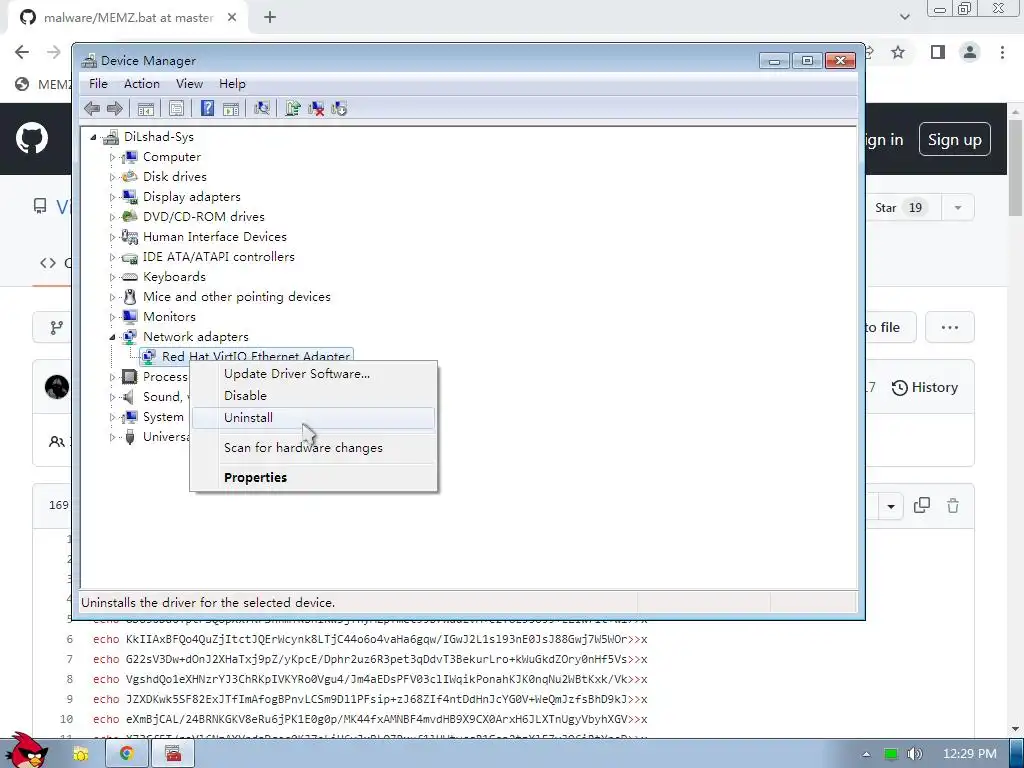
Task: Open the folder icon on the taskbar
Action: tap(81, 754)
